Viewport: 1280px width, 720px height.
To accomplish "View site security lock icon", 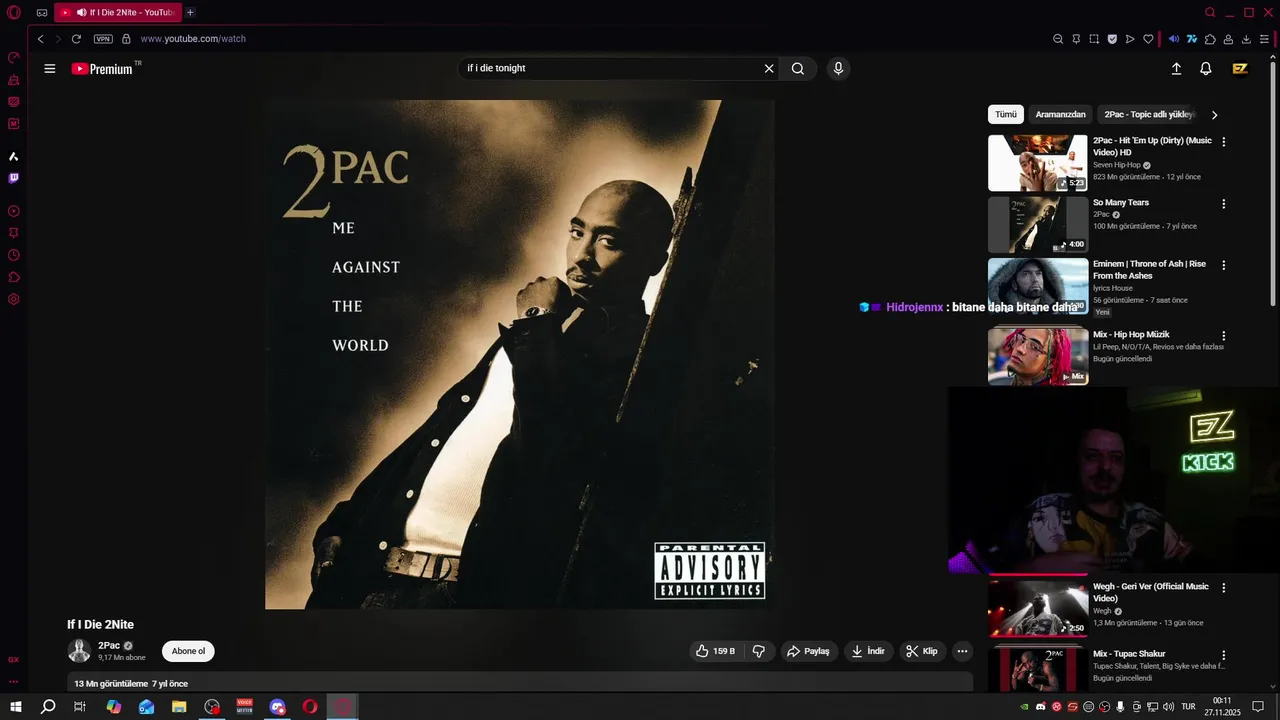I will pyautogui.click(x=126, y=39).
